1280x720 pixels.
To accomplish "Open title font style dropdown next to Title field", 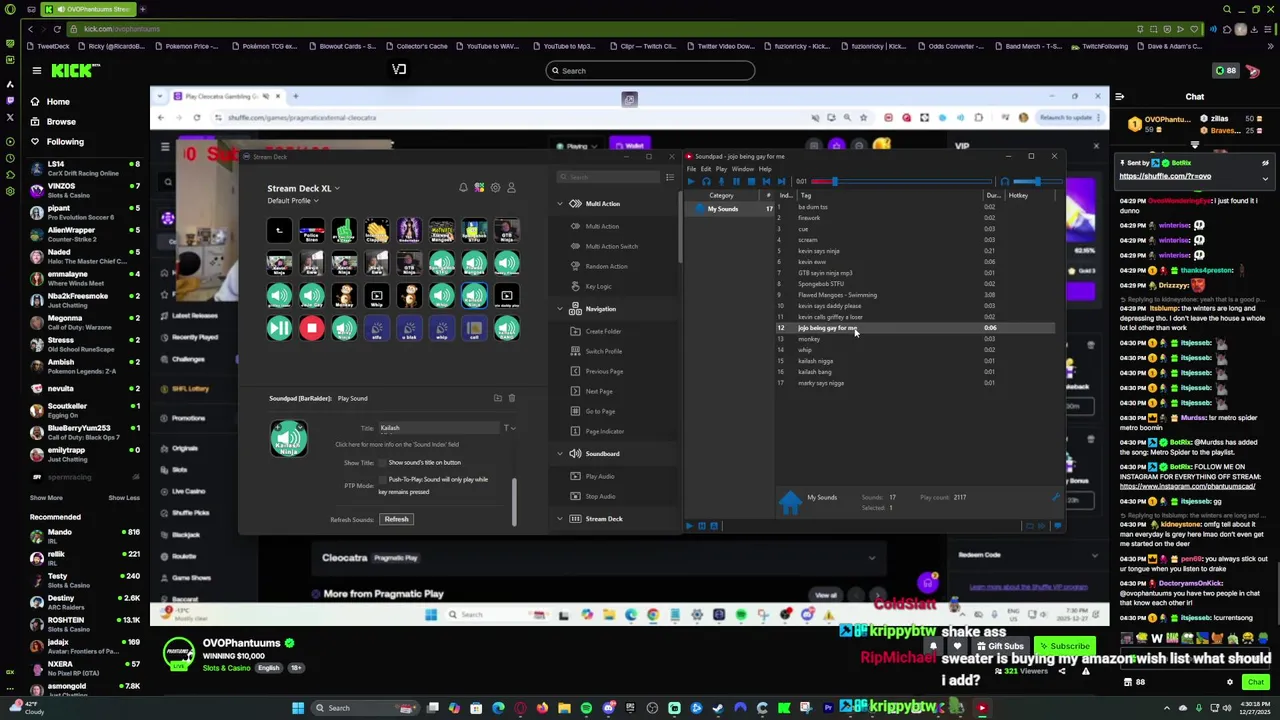I will pyautogui.click(x=510, y=428).
